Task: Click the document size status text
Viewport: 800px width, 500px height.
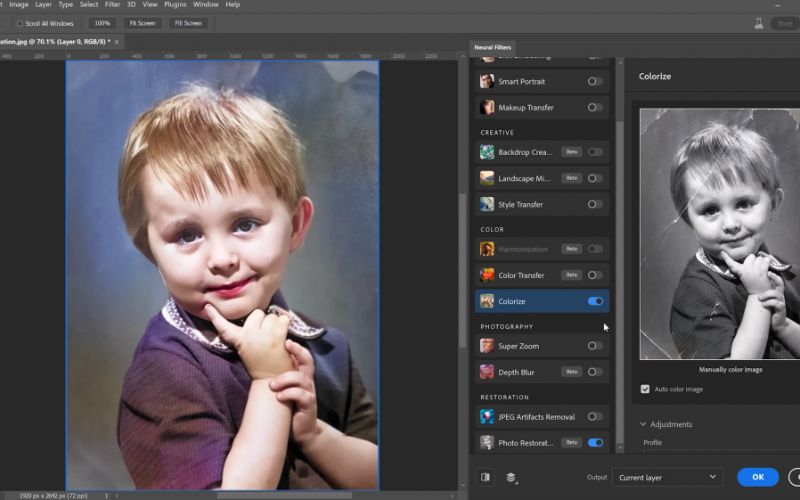Action: tap(54, 496)
